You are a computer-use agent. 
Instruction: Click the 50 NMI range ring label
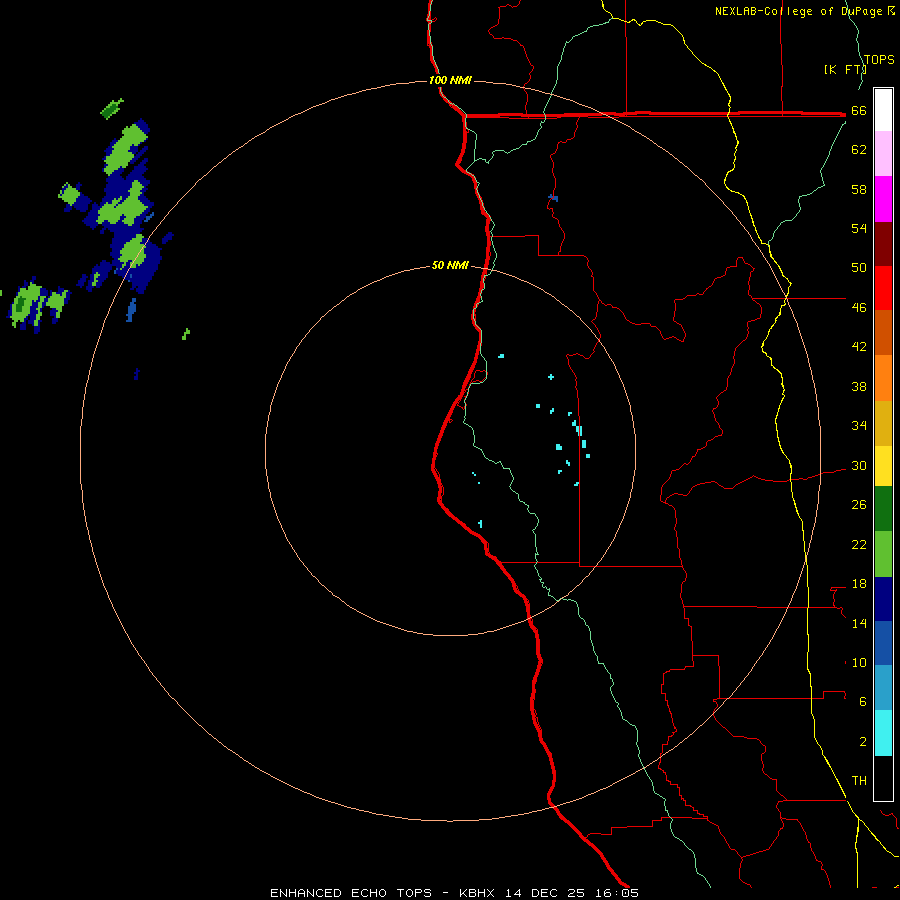(x=450, y=265)
